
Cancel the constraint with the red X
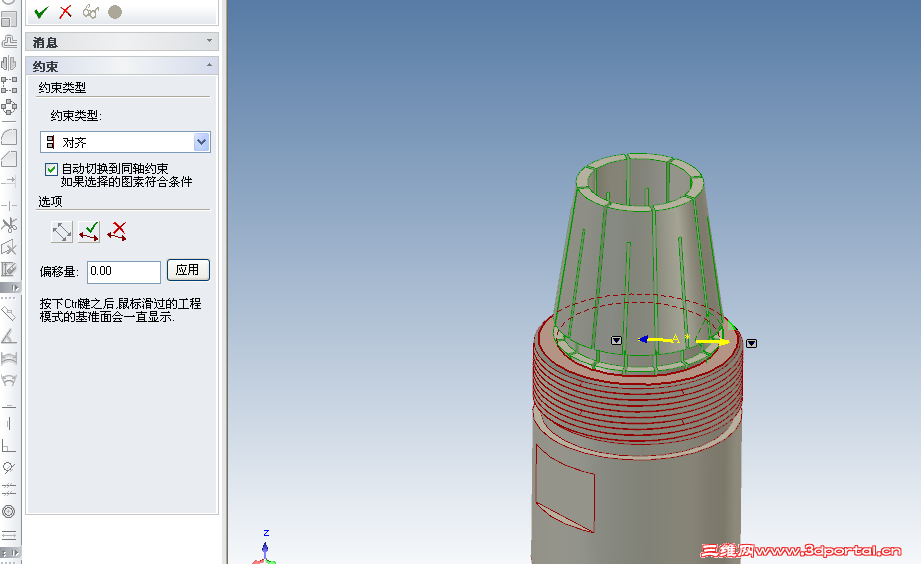coord(66,12)
